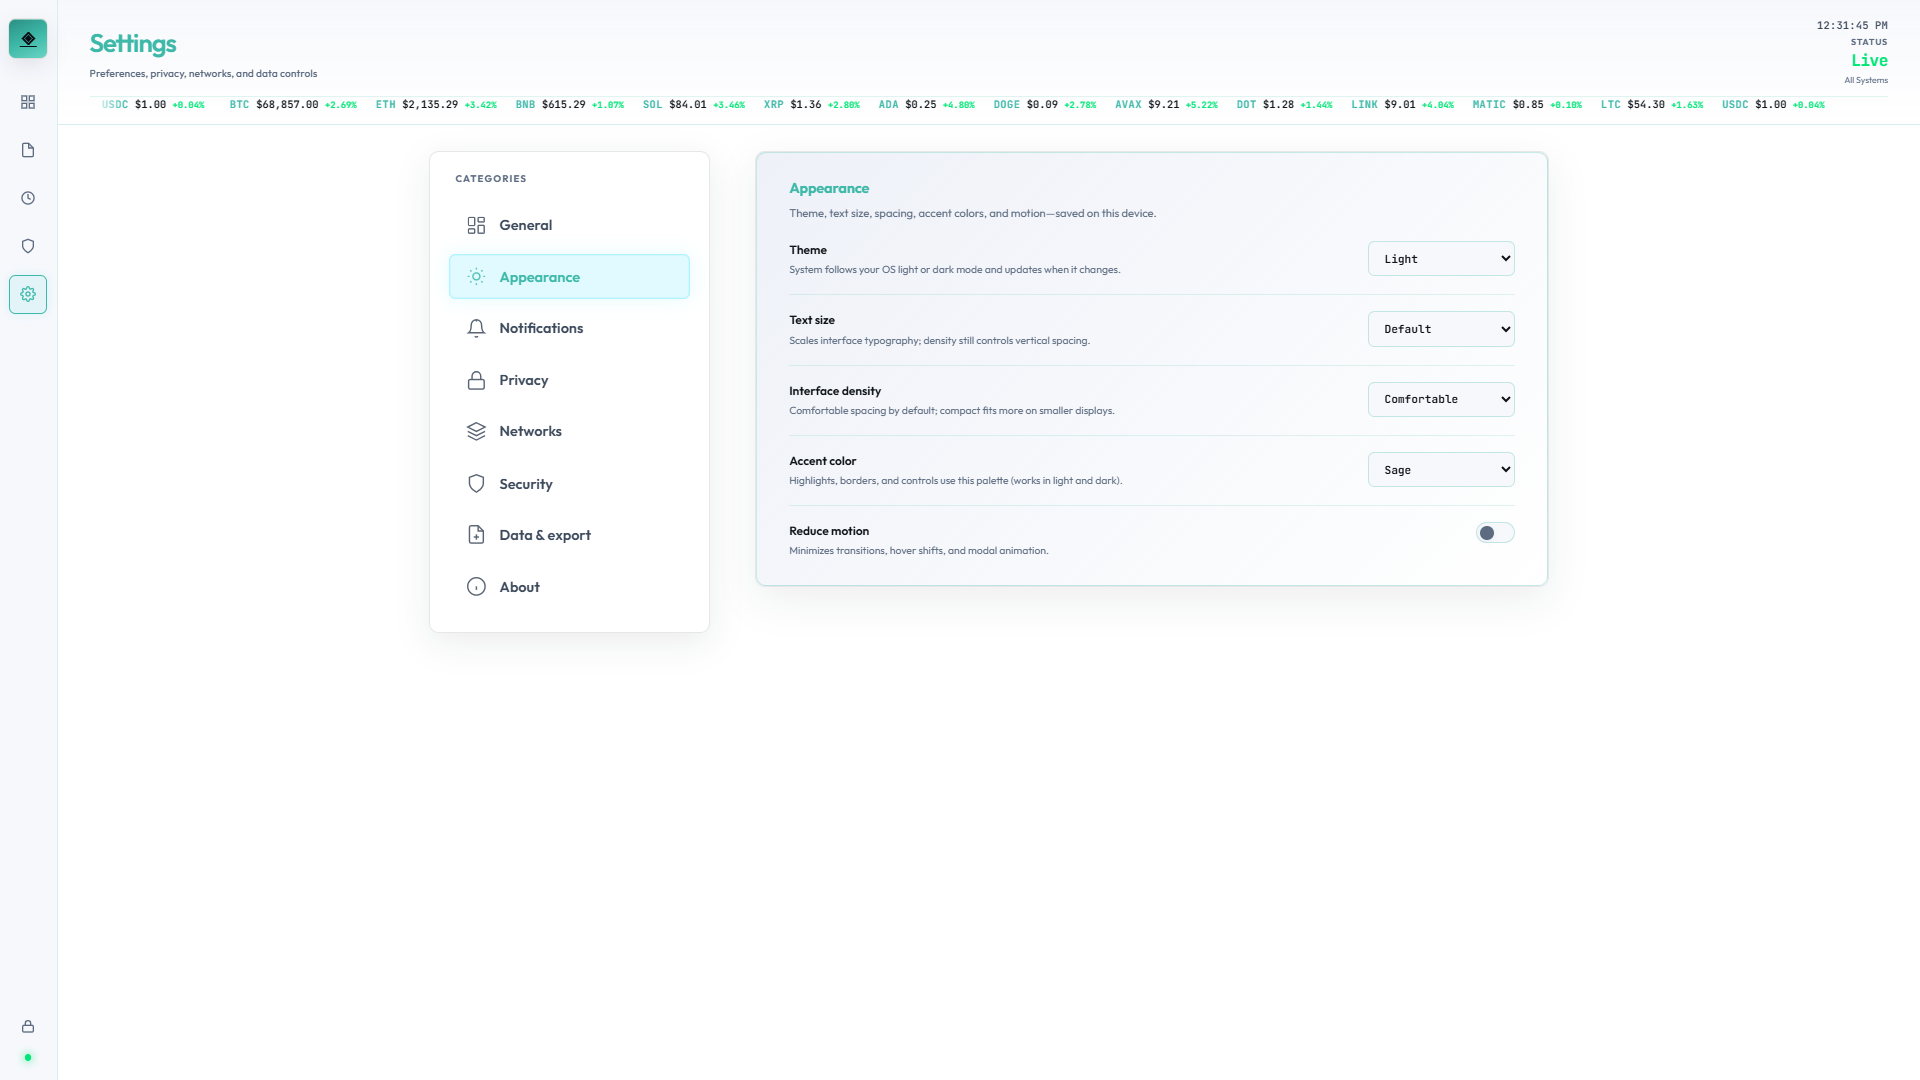Open the About section
The height and width of the screenshot is (1080, 1920).
519,587
